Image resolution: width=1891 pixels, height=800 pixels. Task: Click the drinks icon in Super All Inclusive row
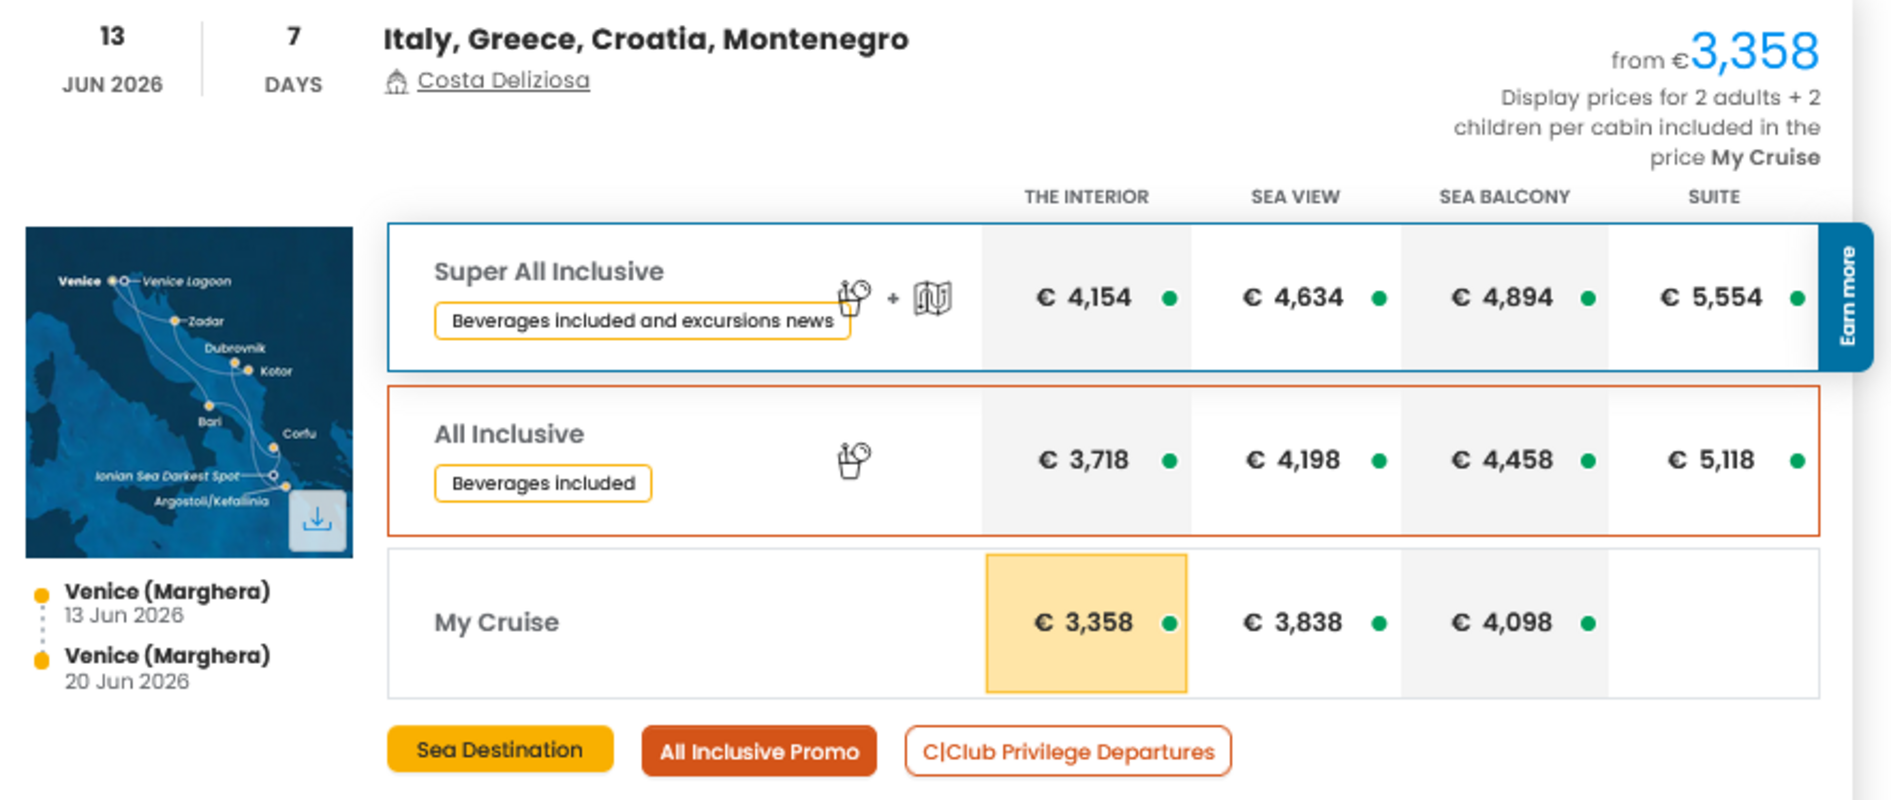853,297
